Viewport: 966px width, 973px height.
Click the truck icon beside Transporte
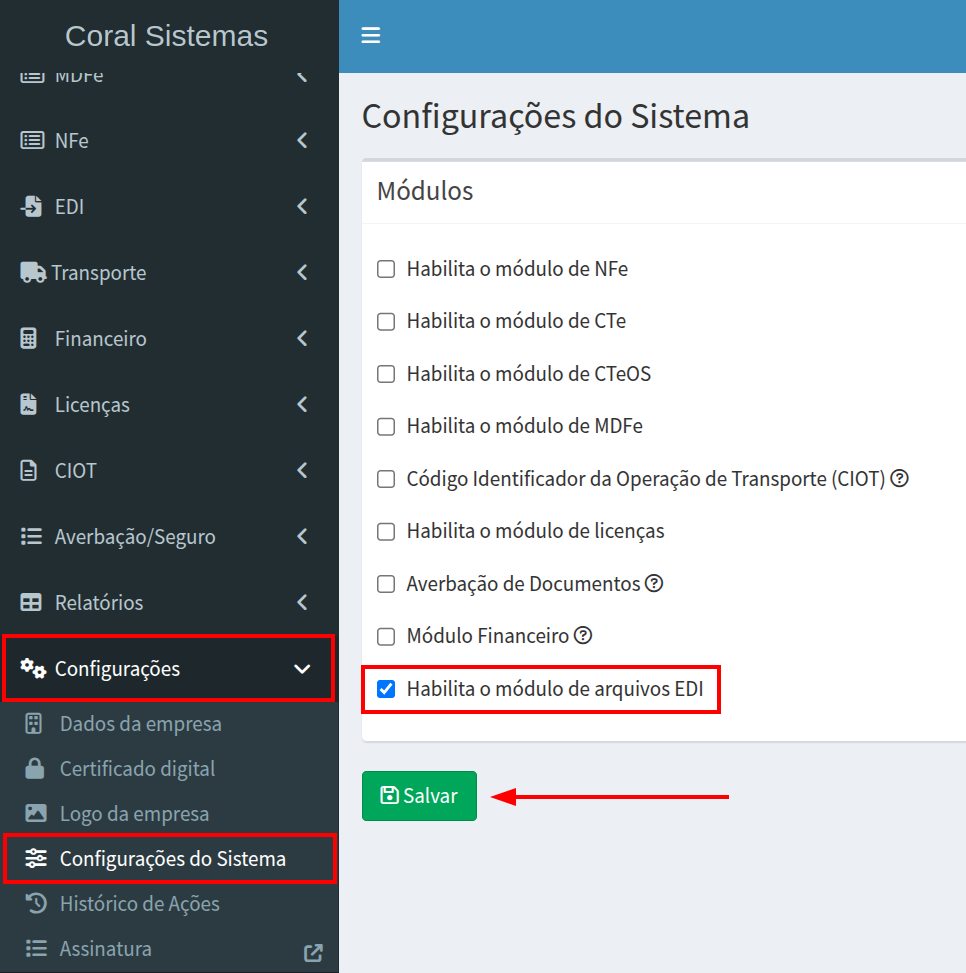point(33,273)
